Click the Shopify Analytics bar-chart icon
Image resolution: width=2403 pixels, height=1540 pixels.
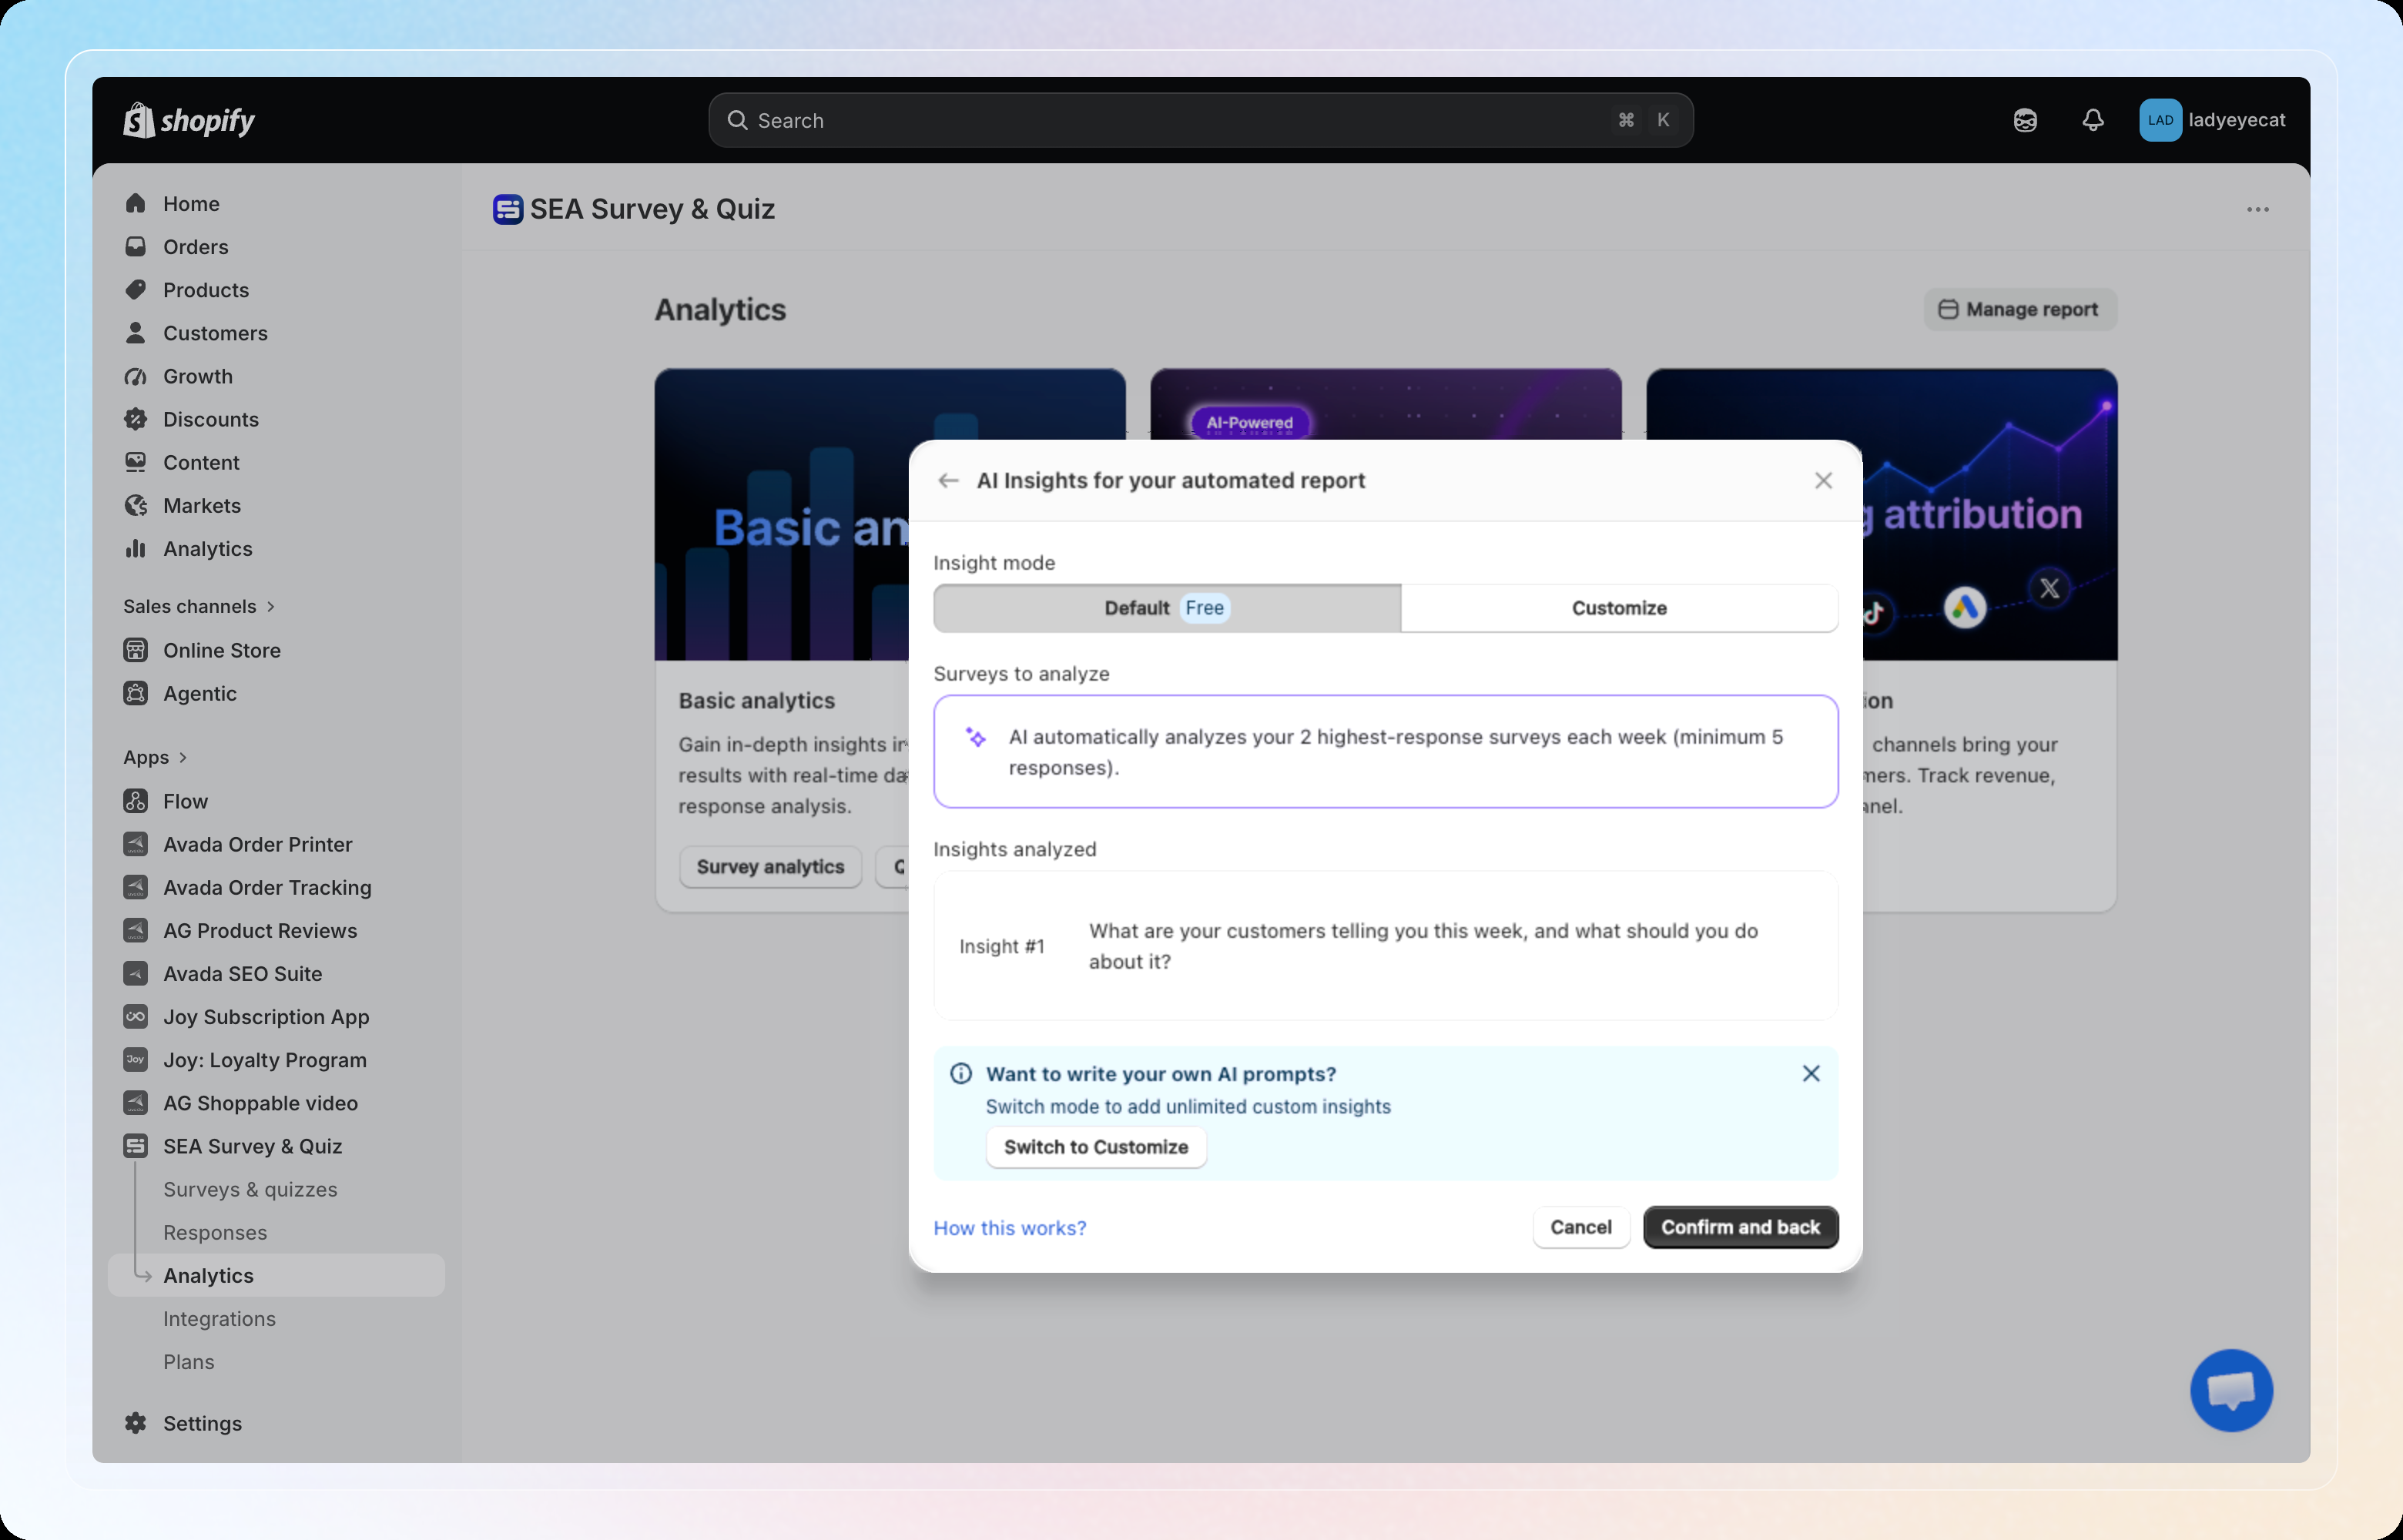(136, 548)
